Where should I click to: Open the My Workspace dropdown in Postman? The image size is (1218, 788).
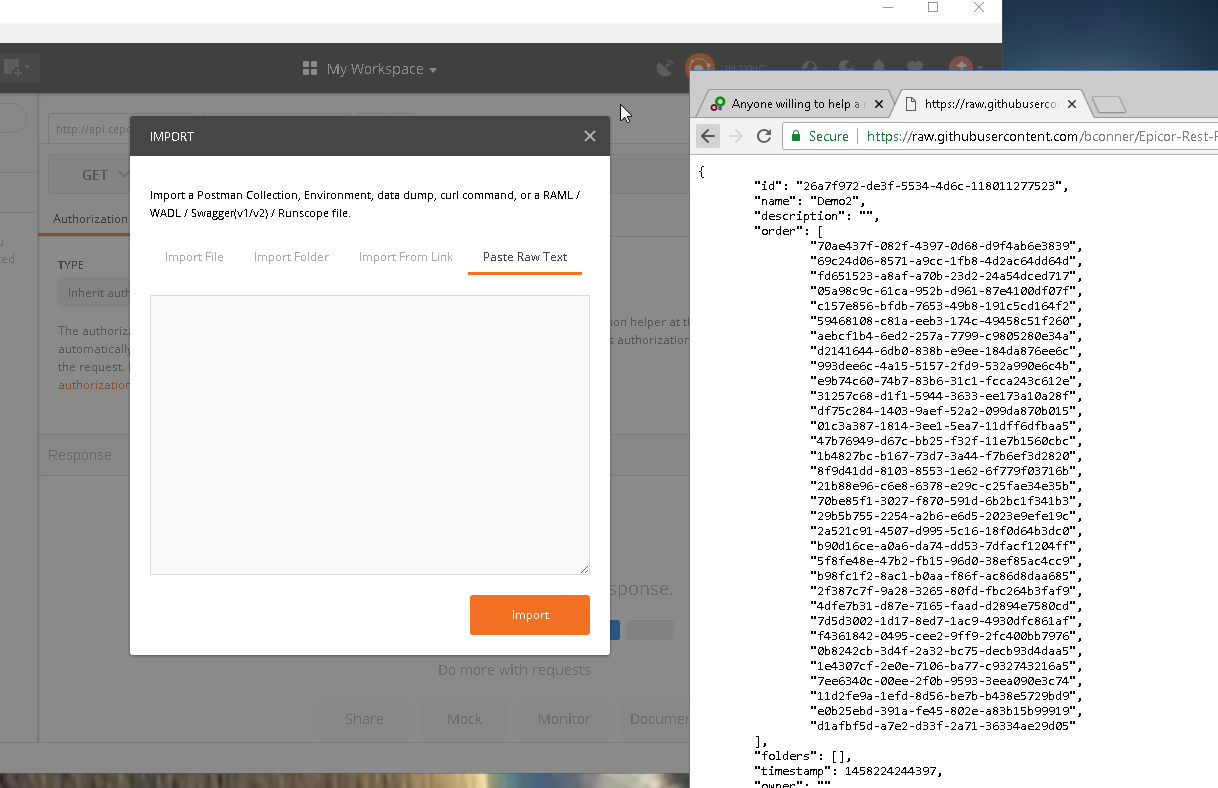382,69
